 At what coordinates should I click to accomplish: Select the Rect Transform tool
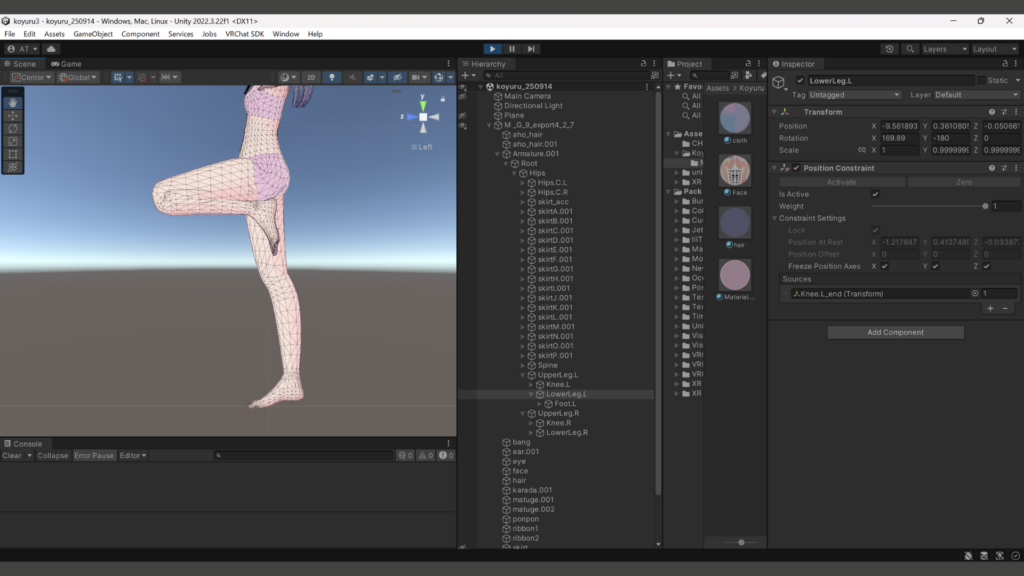pos(13,154)
